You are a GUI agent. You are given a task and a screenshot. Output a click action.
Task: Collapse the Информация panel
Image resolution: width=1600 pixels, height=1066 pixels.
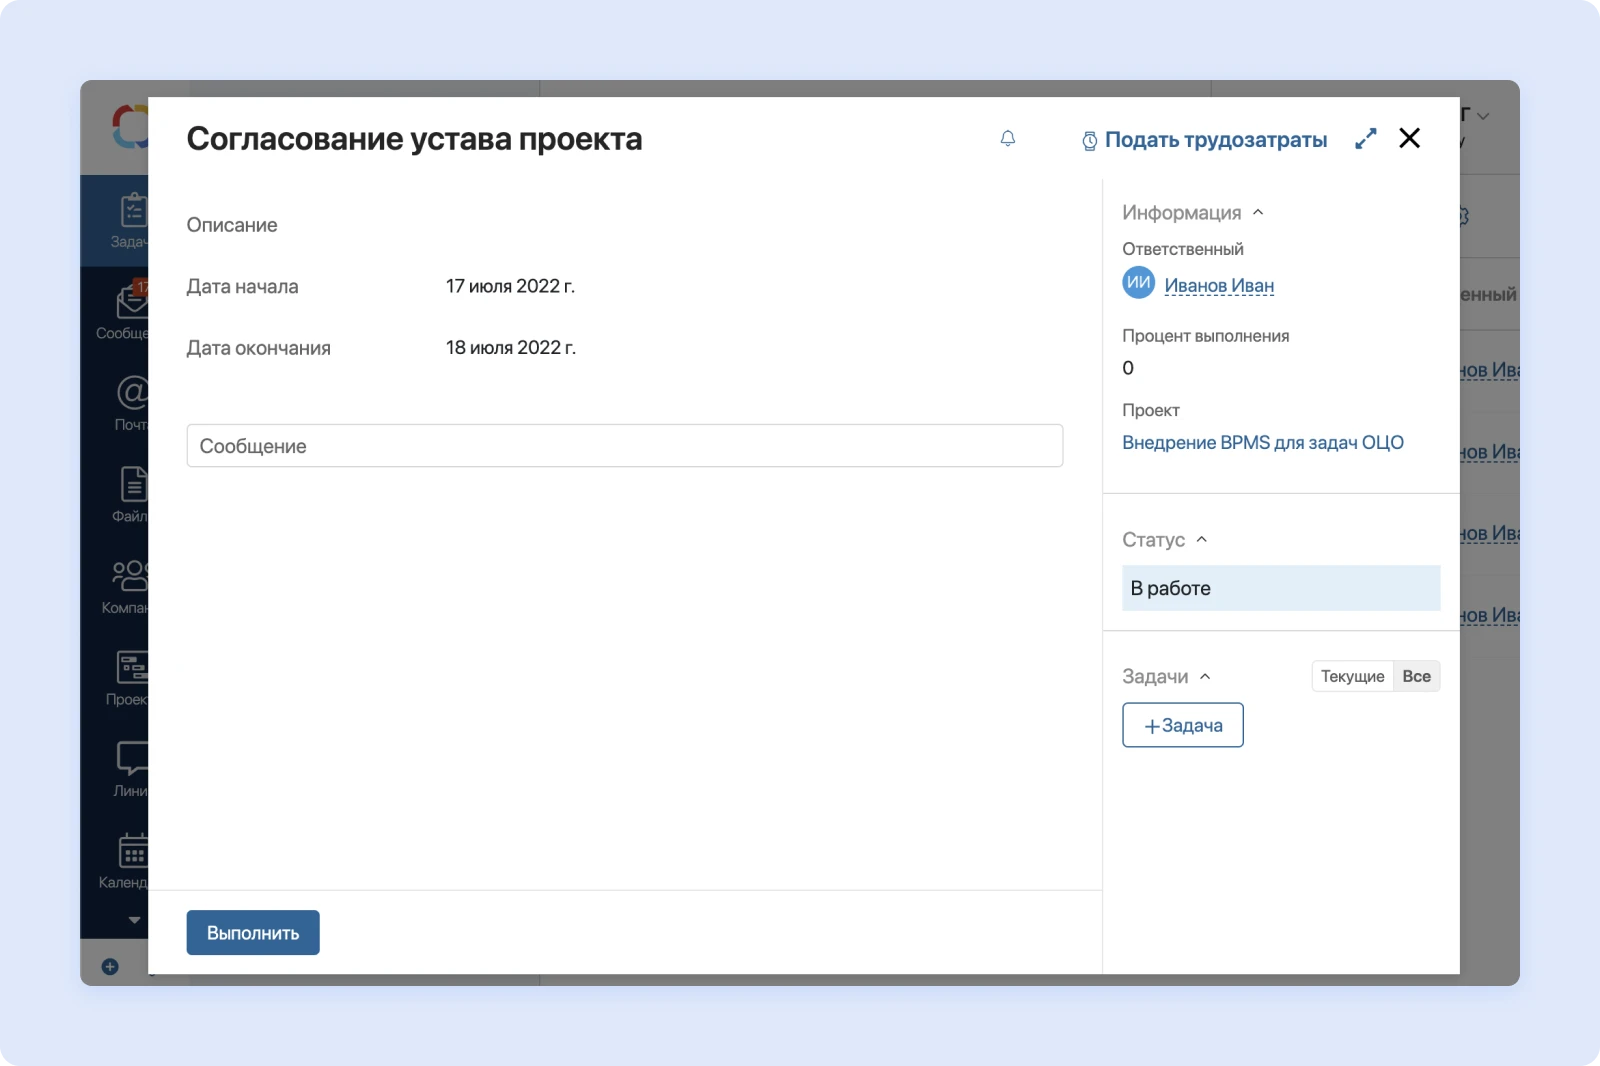pos(1259,212)
